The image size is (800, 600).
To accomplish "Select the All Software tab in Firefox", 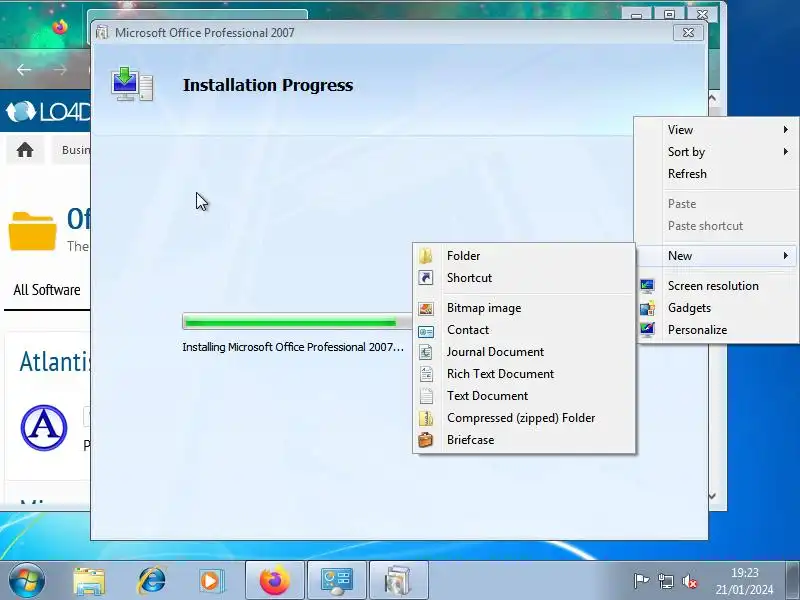I will (47, 290).
